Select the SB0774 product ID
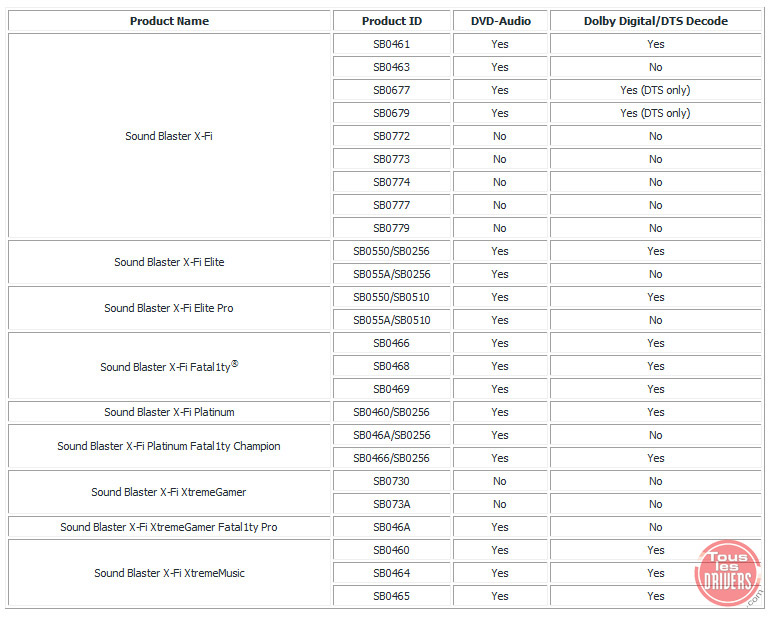The width and height of the screenshot is (772, 619). click(391, 182)
